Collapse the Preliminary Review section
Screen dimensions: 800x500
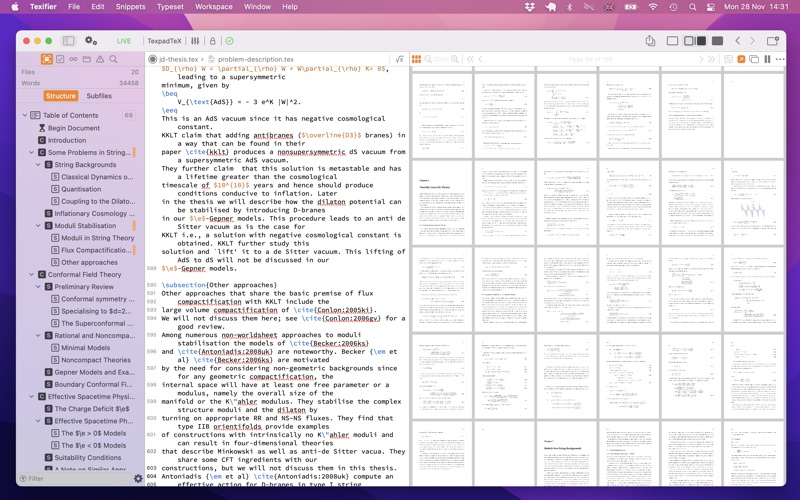point(38,287)
